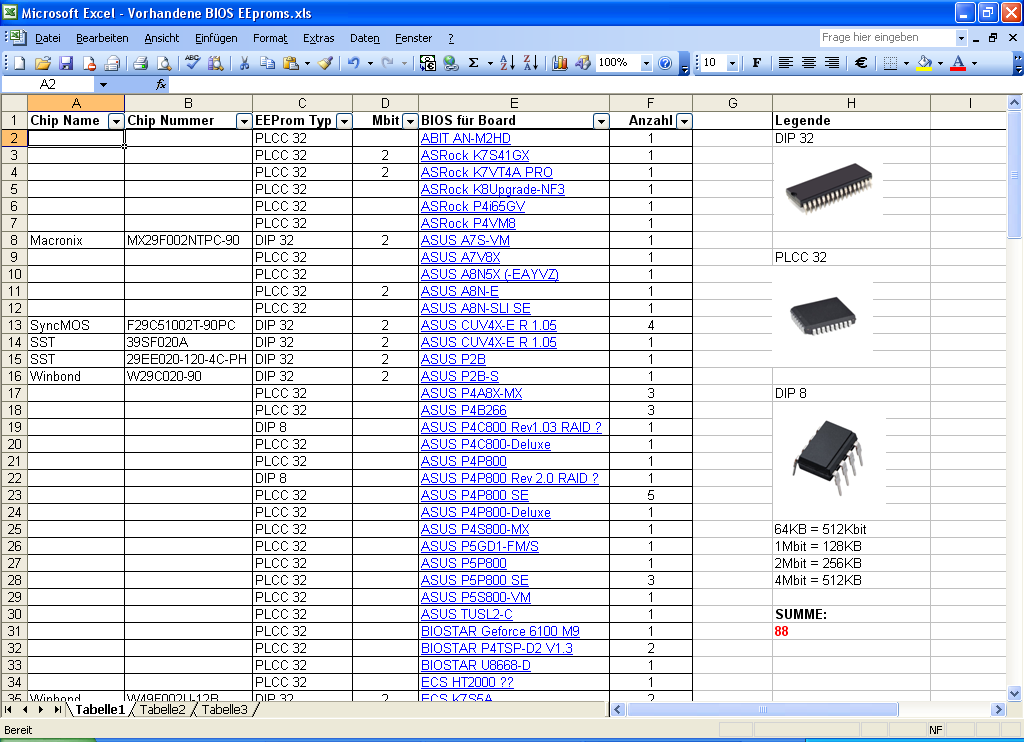Follow the ASUS P4P800 SE hyperlink
The width and height of the screenshot is (1024, 742).
(x=475, y=495)
